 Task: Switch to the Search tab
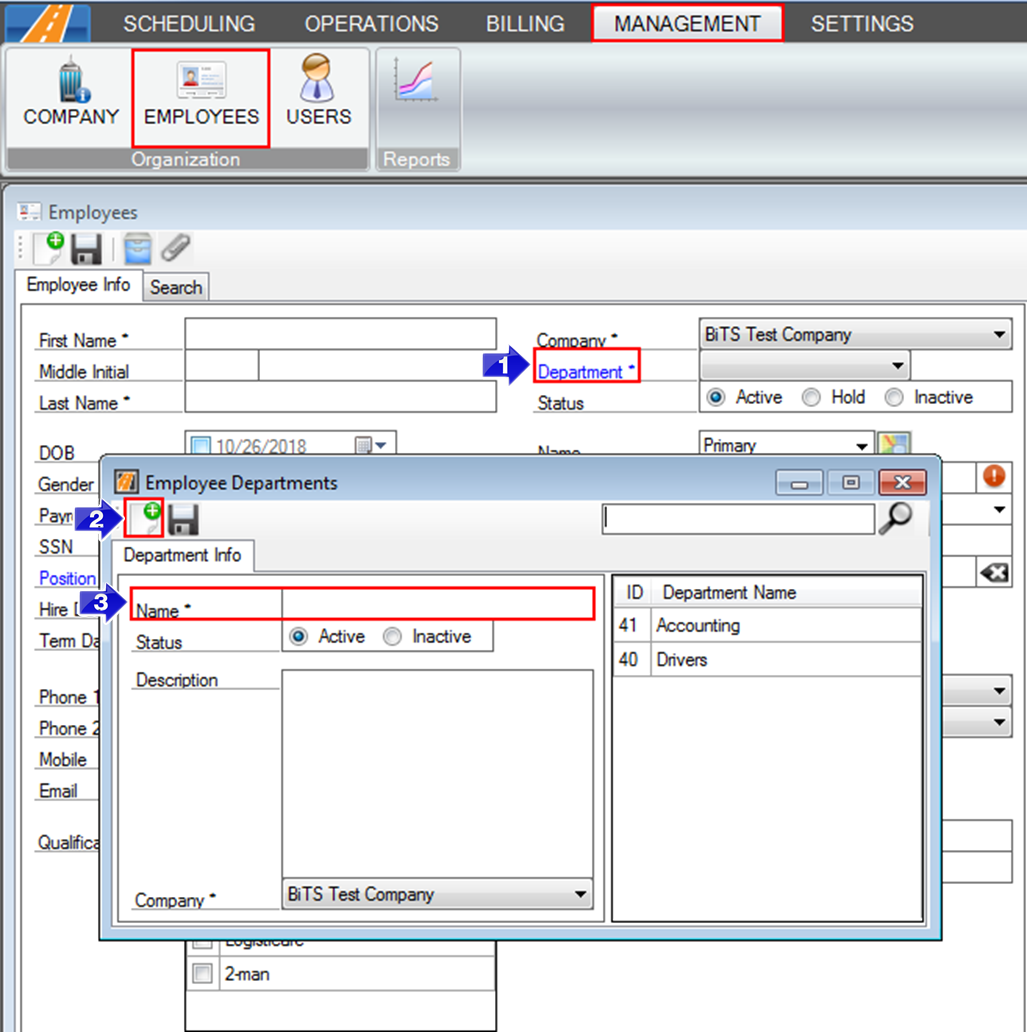pyautogui.click(x=176, y=287)
